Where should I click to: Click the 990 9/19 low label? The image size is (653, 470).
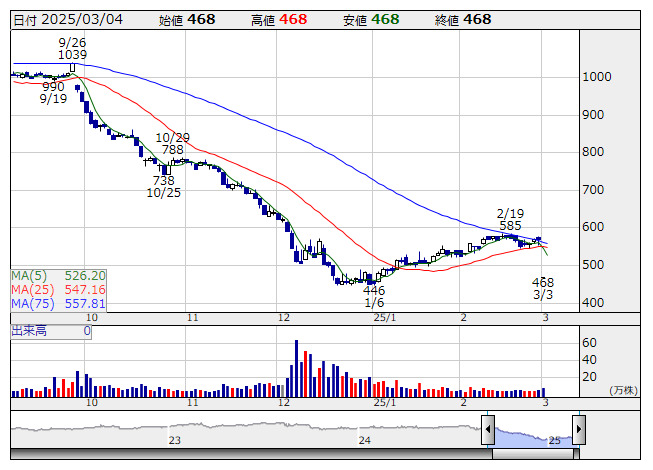[x=53, y=92]
